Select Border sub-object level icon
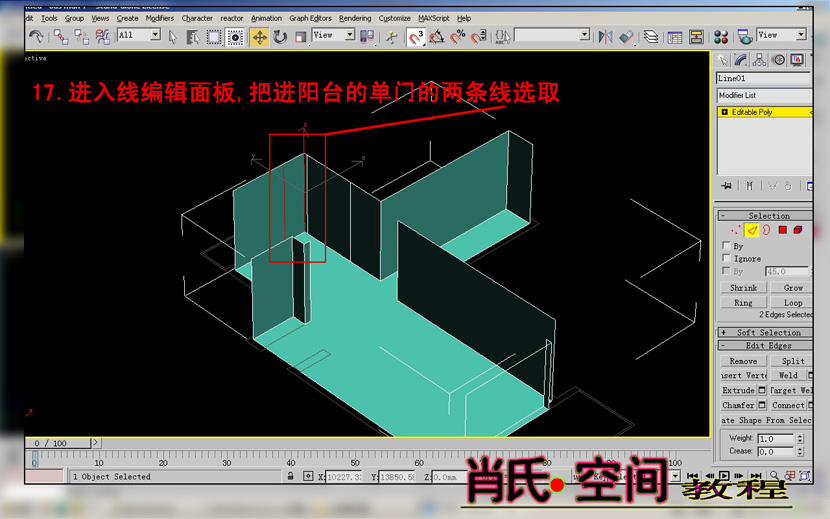Image resolution: width=830 pixels, height=519 pixels. pos(766,230)
